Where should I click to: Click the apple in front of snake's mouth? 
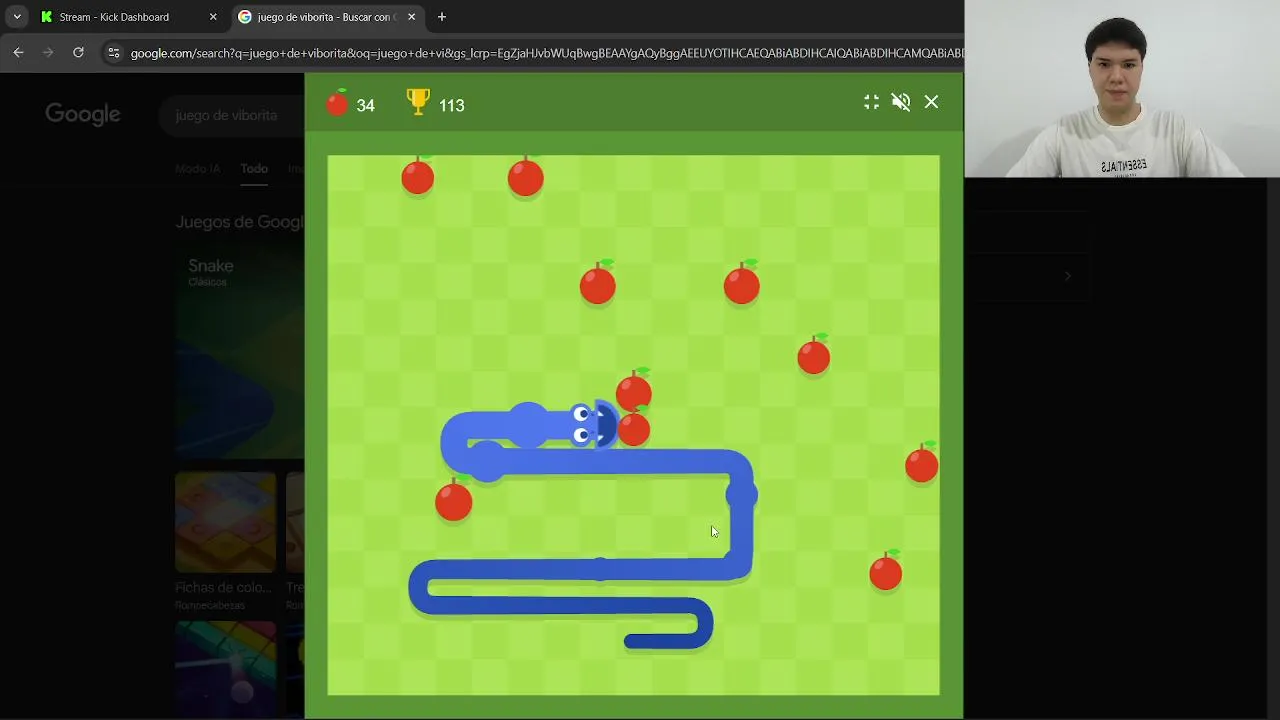pos(633,427)
